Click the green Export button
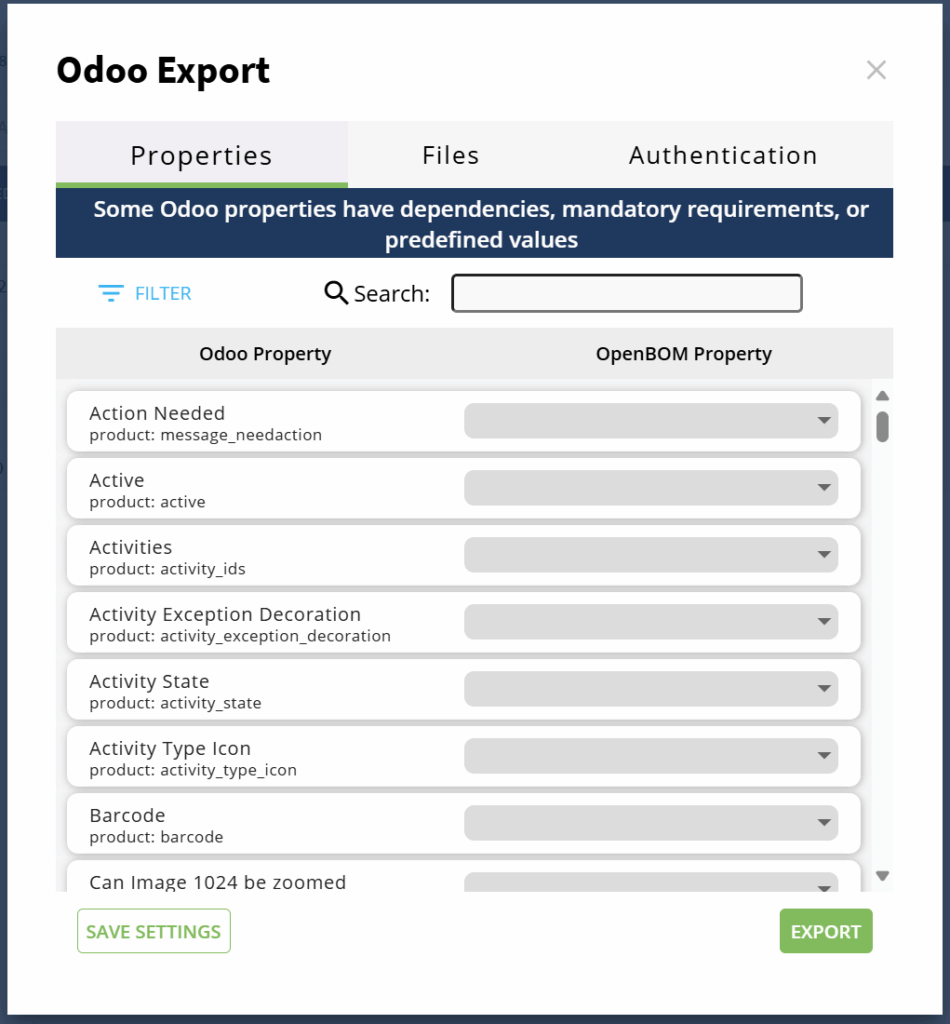Viewport: 950px width, 1024px height. click(x=826, y=931)
